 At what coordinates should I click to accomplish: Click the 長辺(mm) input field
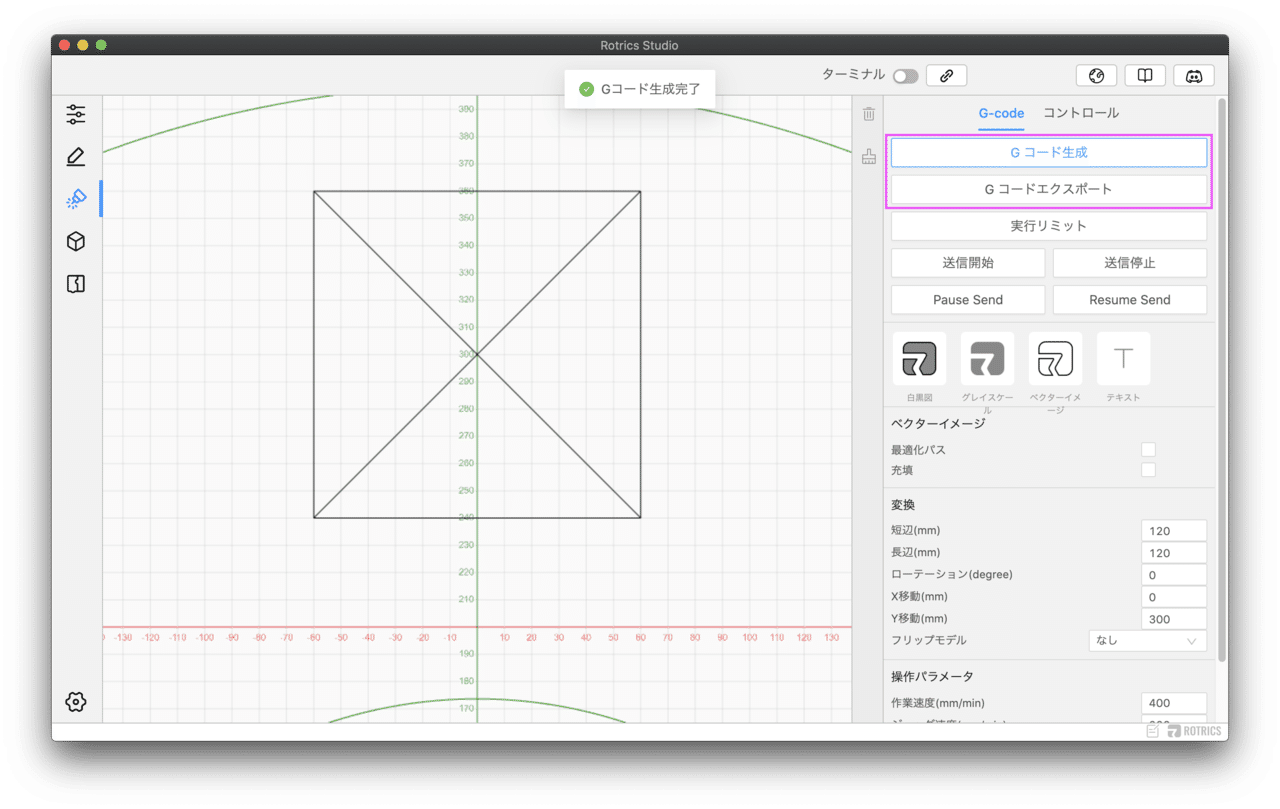(x=1174, y=553)
